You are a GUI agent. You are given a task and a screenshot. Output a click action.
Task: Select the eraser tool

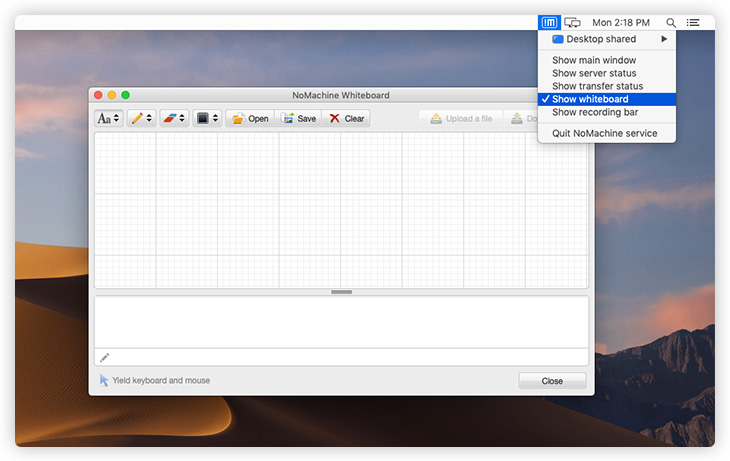tap(174, 118)
